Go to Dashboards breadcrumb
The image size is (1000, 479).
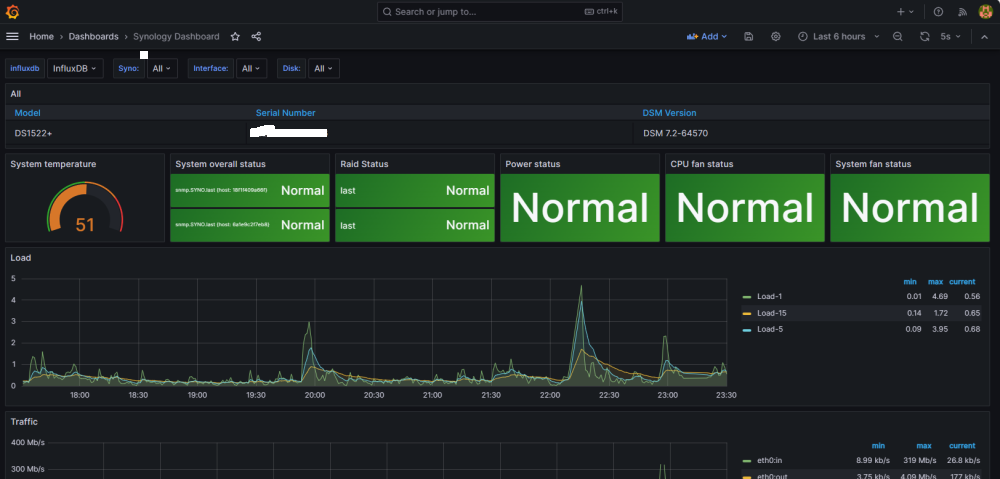coord(94,36)
